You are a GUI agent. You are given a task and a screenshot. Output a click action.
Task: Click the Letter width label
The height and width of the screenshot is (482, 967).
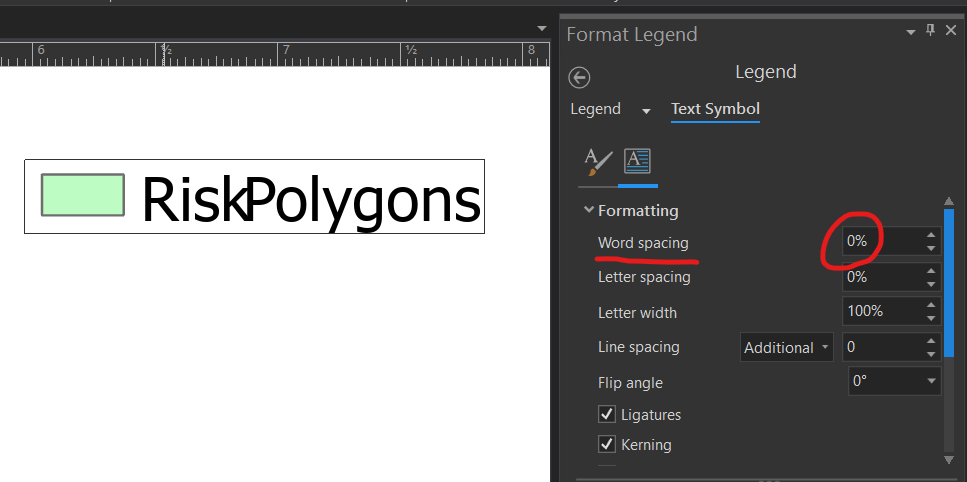coord(637,313)
